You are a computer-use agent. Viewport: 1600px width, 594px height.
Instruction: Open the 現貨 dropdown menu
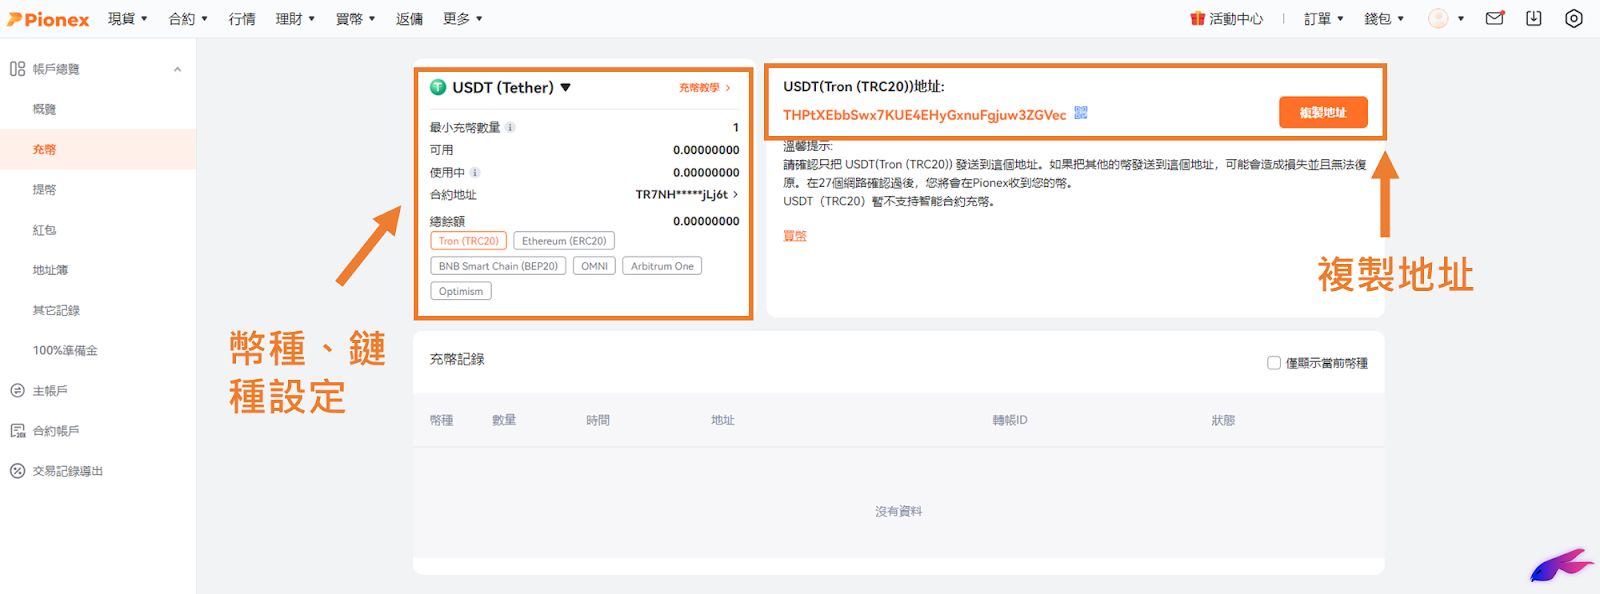(x=127, y=19)
